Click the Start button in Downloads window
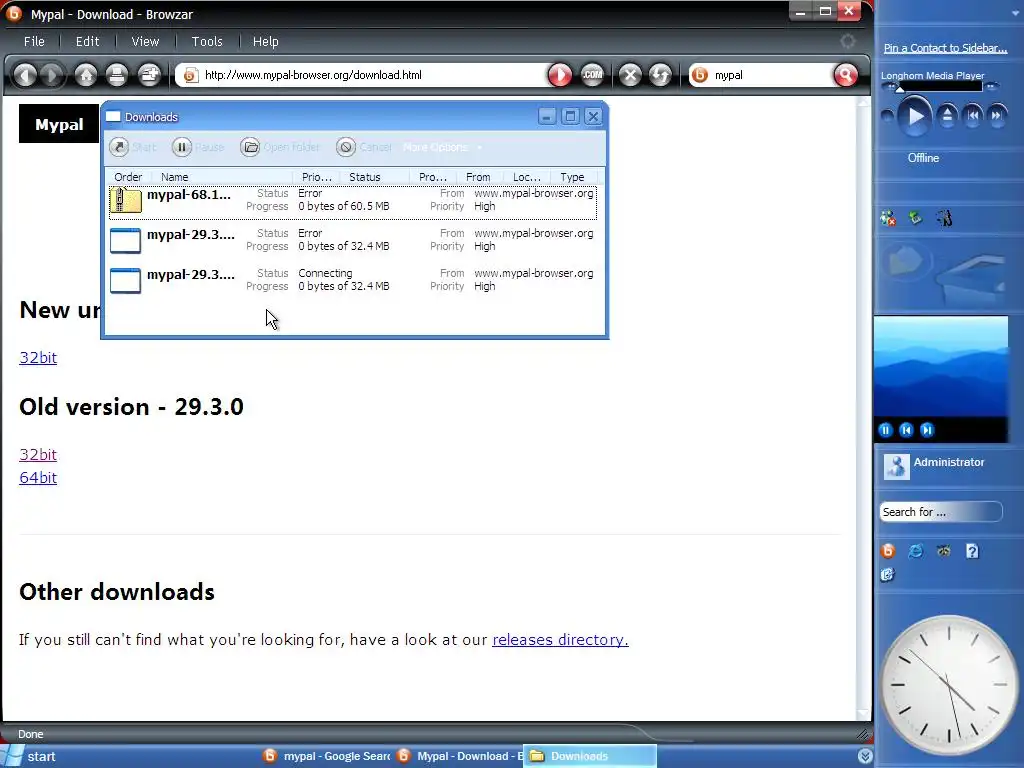The width and height of the screenshot is (1024, 768). point(133,147)
